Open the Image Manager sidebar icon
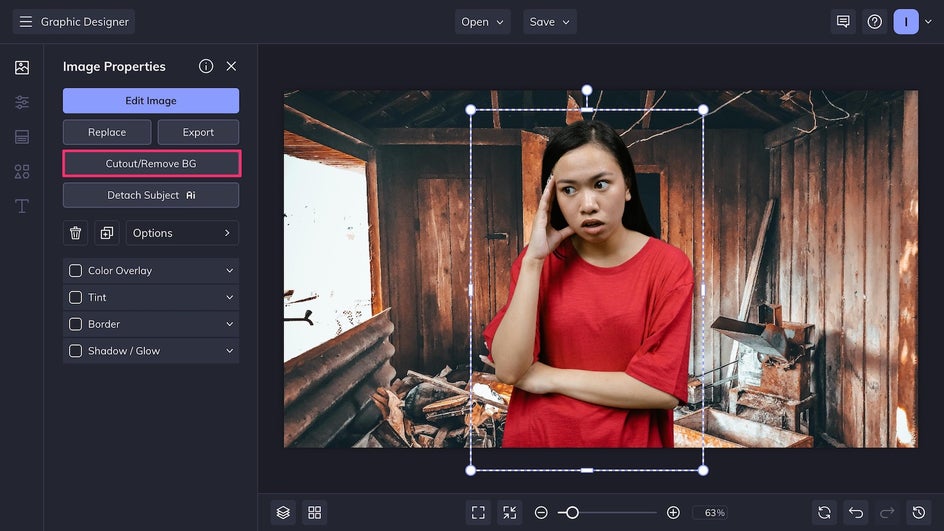Viewport: 944px width, 531px height. point(22,68)
